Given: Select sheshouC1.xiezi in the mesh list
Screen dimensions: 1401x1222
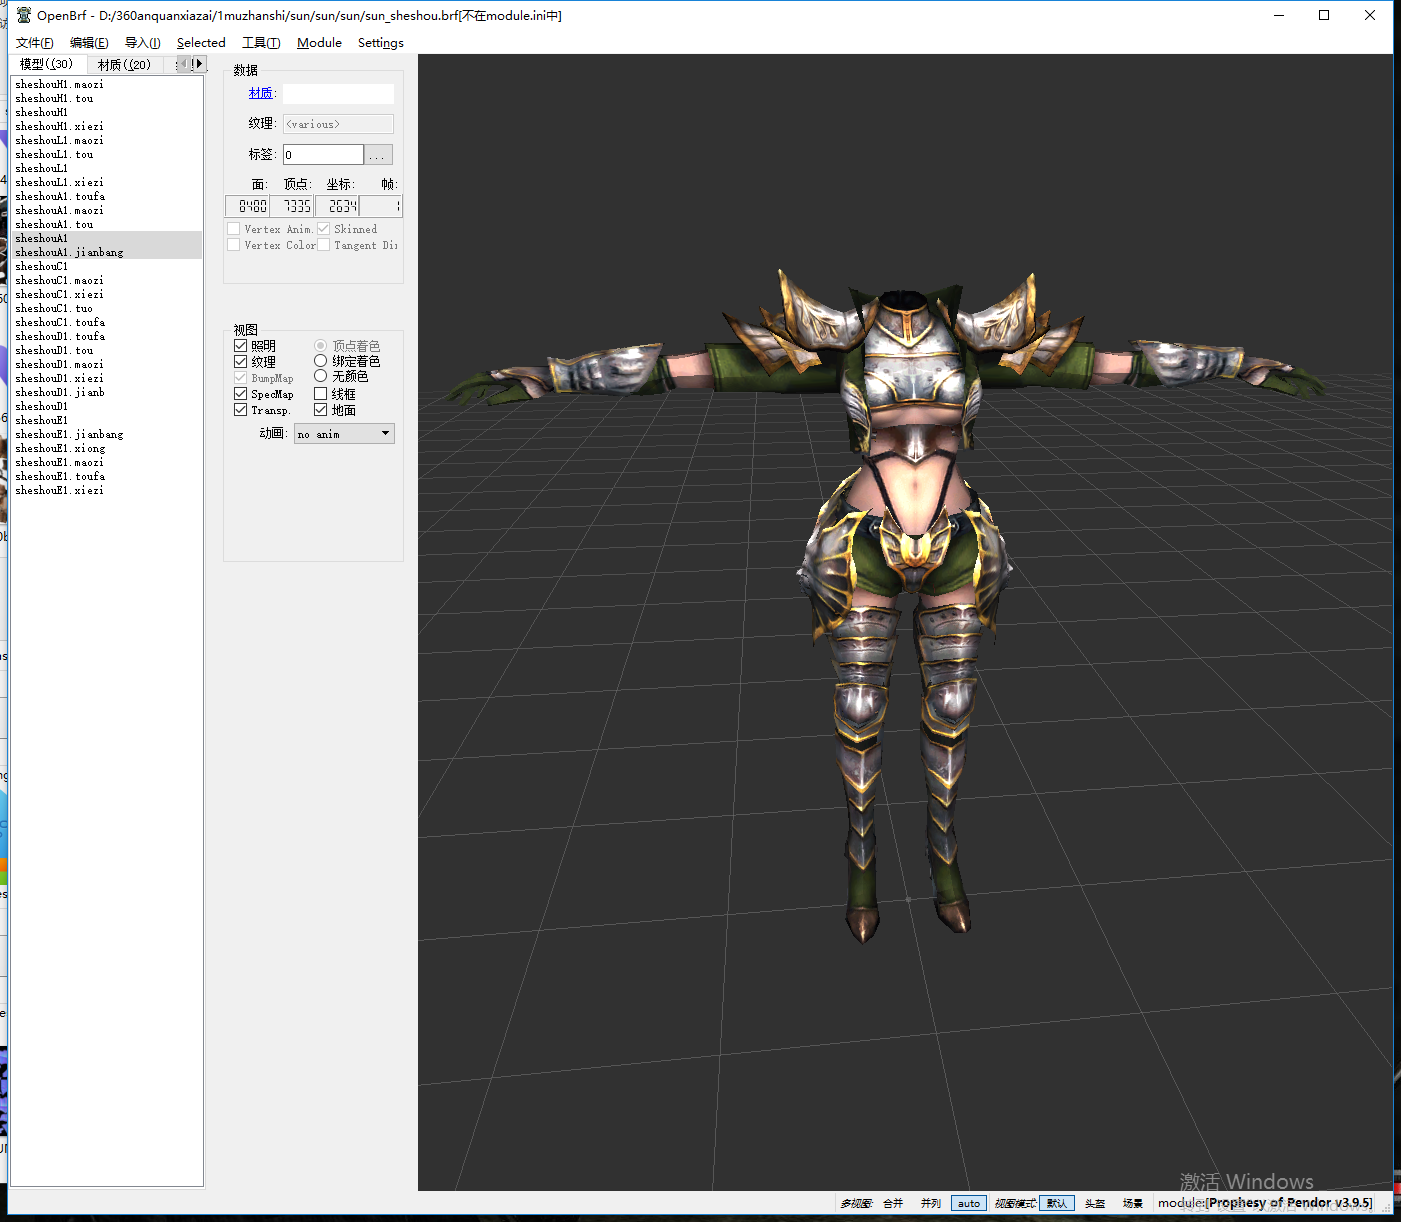Looking at the screenshot, I should [x=106, y=295].
